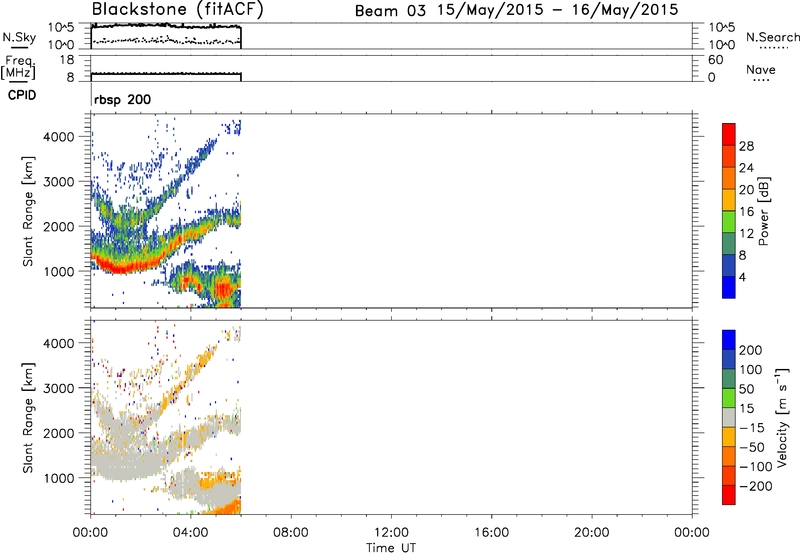Click the "4000" tick of the power panel

[58, 137]
